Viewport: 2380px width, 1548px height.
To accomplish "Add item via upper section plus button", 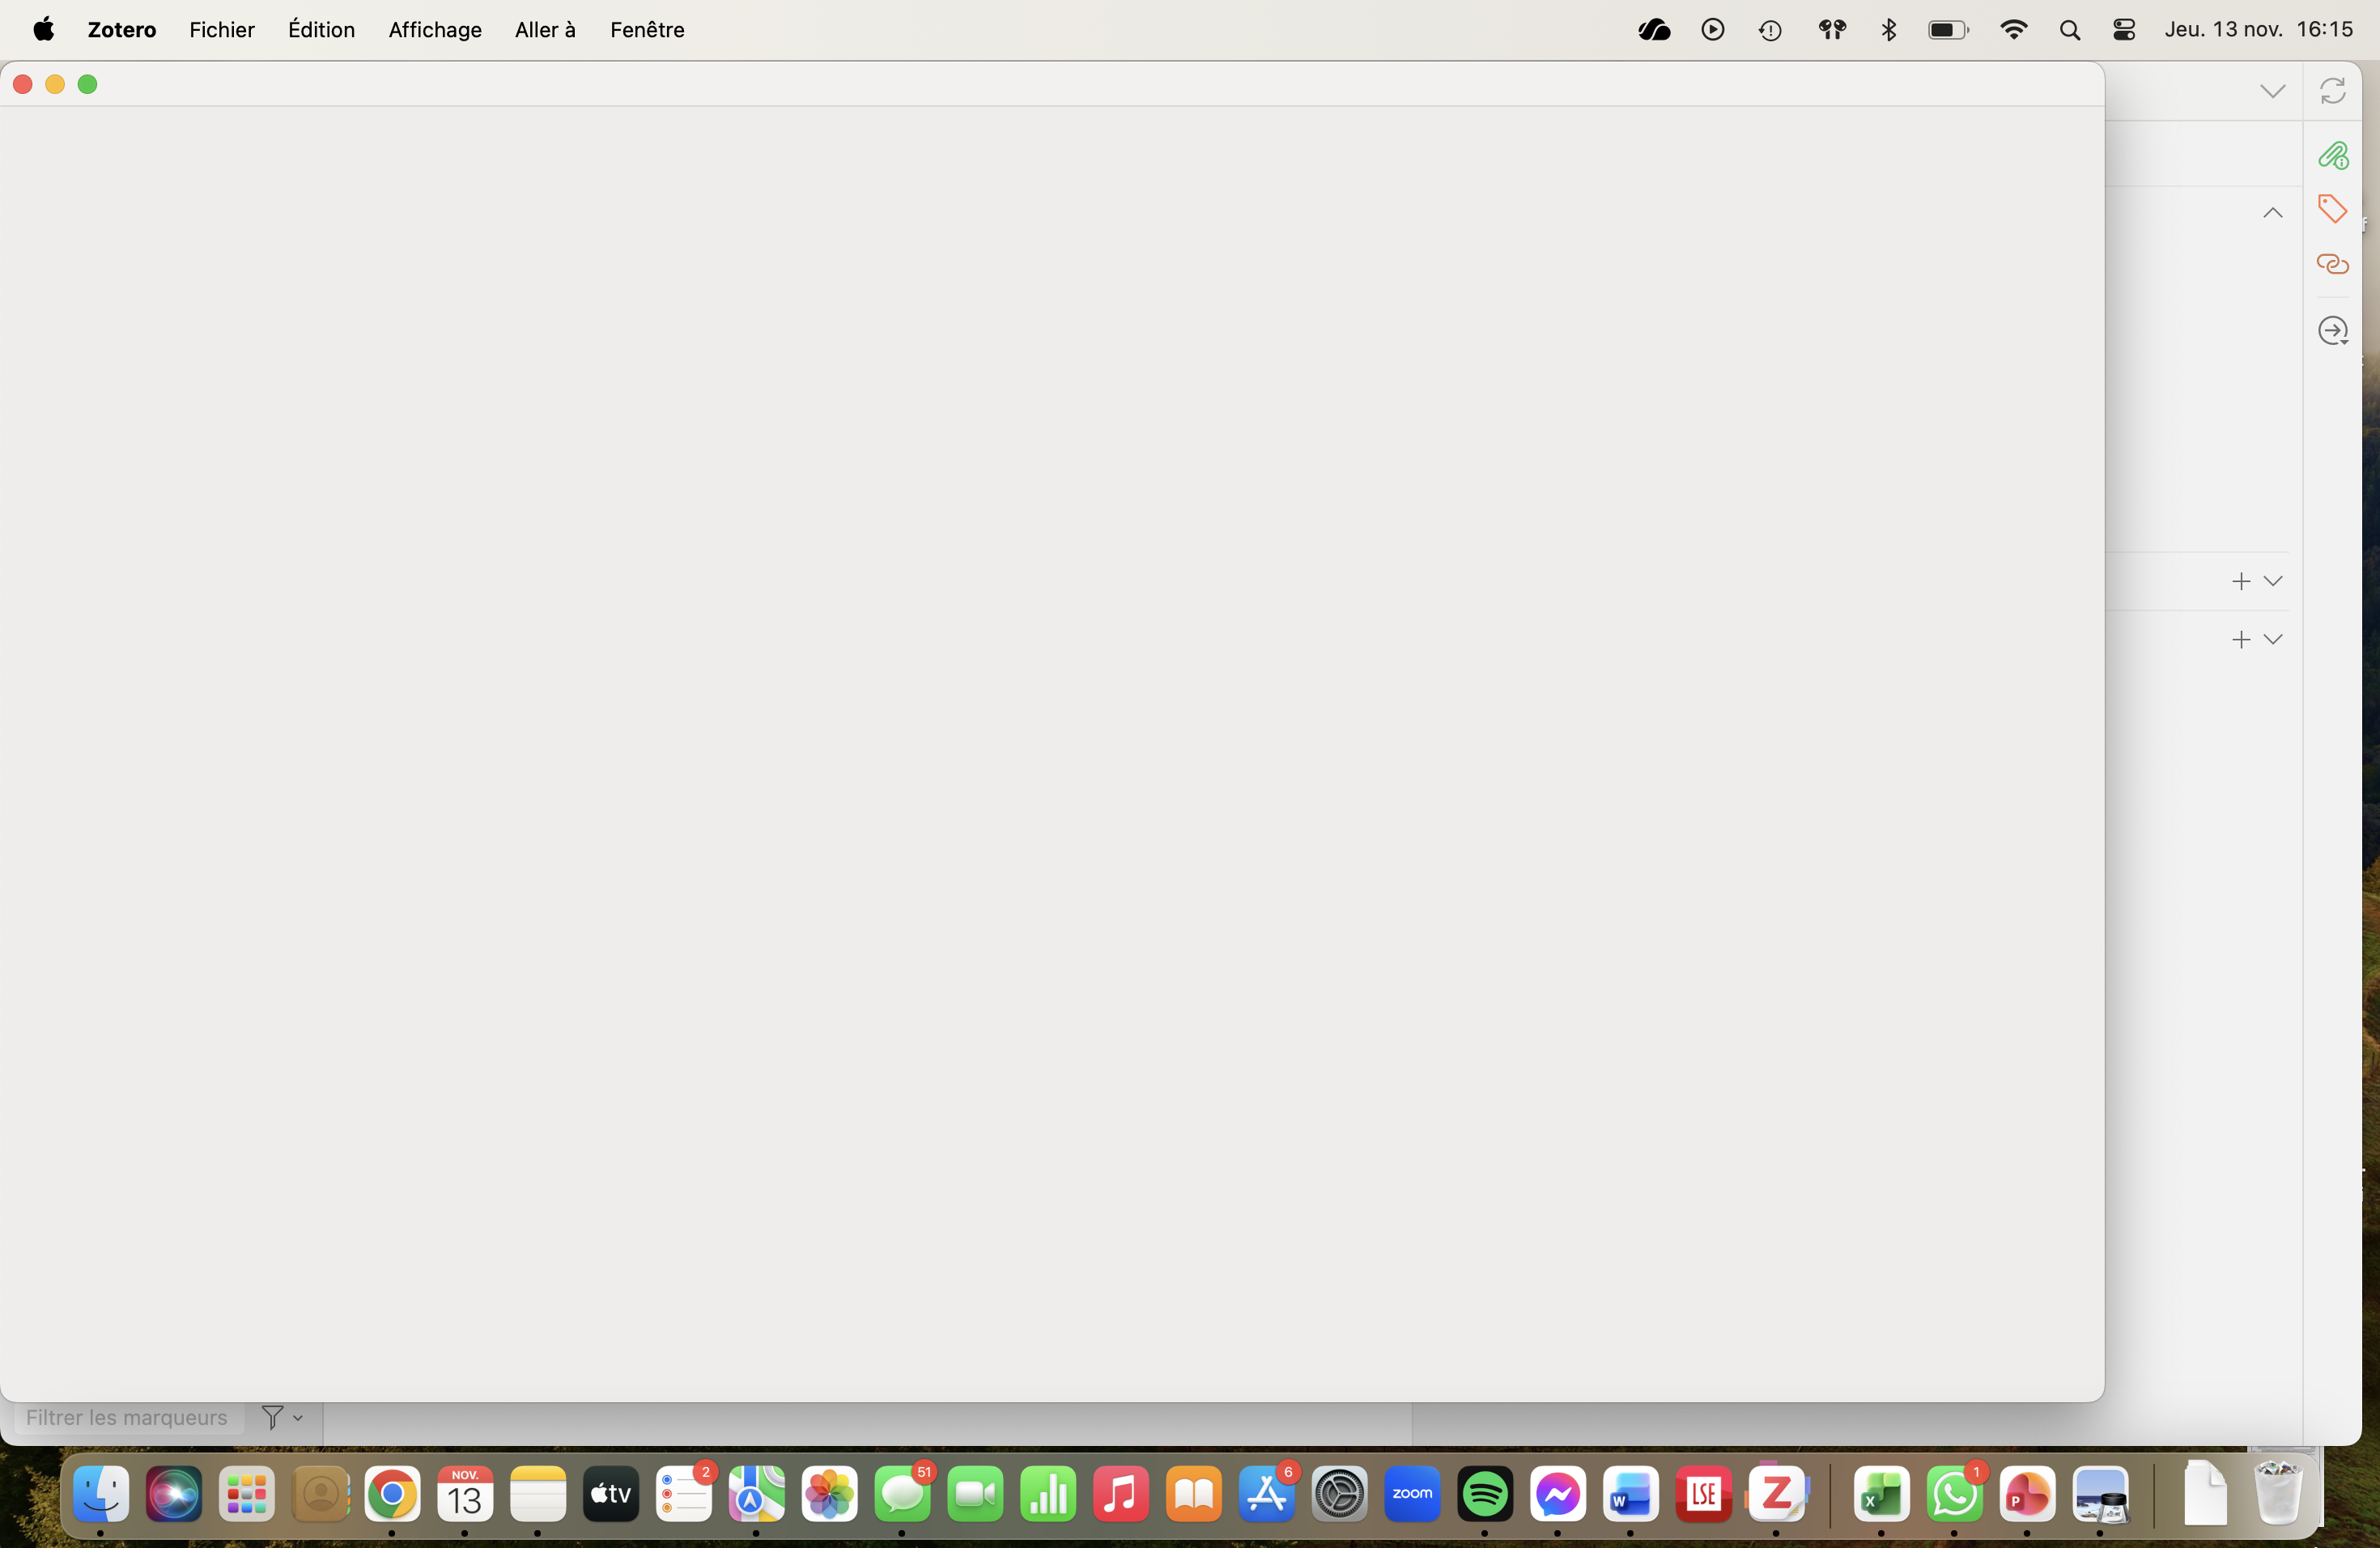I will coord(2241,581).
